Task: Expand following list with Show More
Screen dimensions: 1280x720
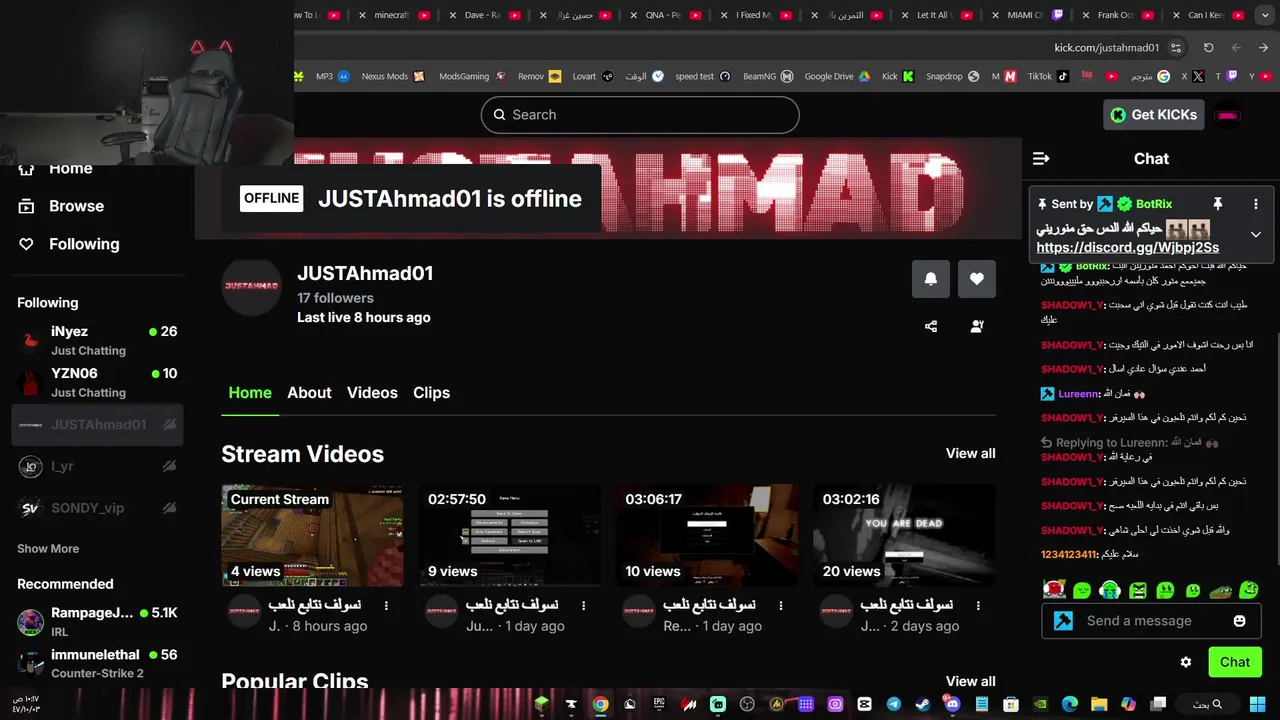Action: click(48, 548)
